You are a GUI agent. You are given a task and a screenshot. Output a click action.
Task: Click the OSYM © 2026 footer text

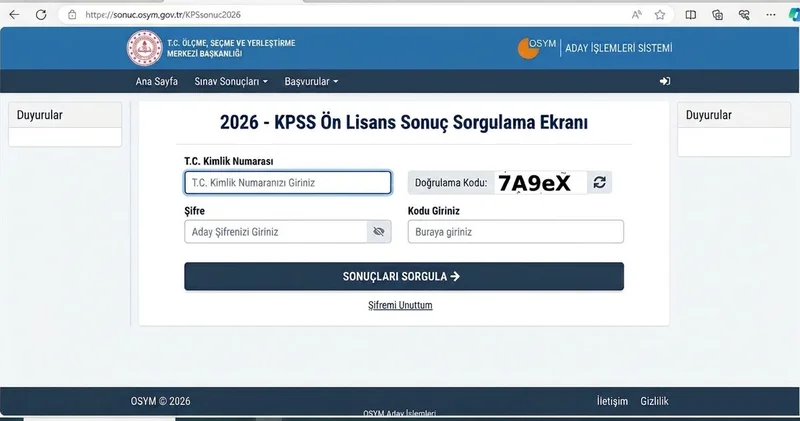click(160, 401)
